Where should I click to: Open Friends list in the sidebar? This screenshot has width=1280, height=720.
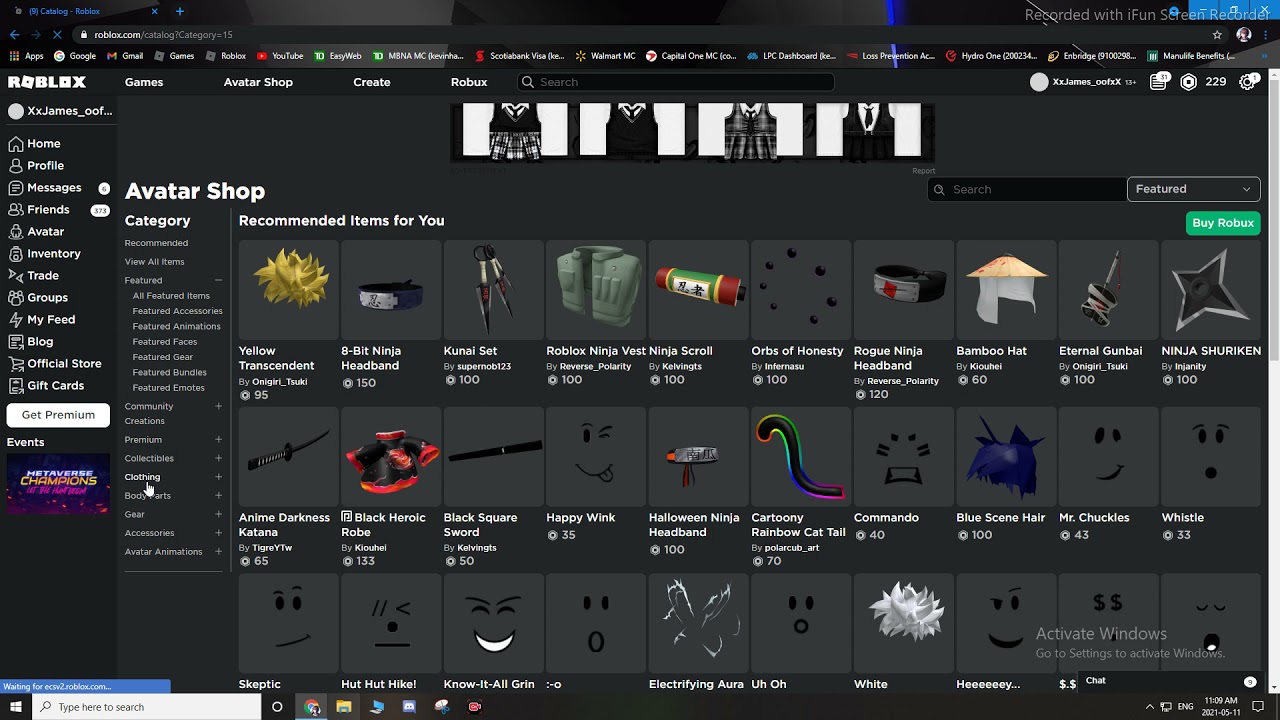pos(39,209)
